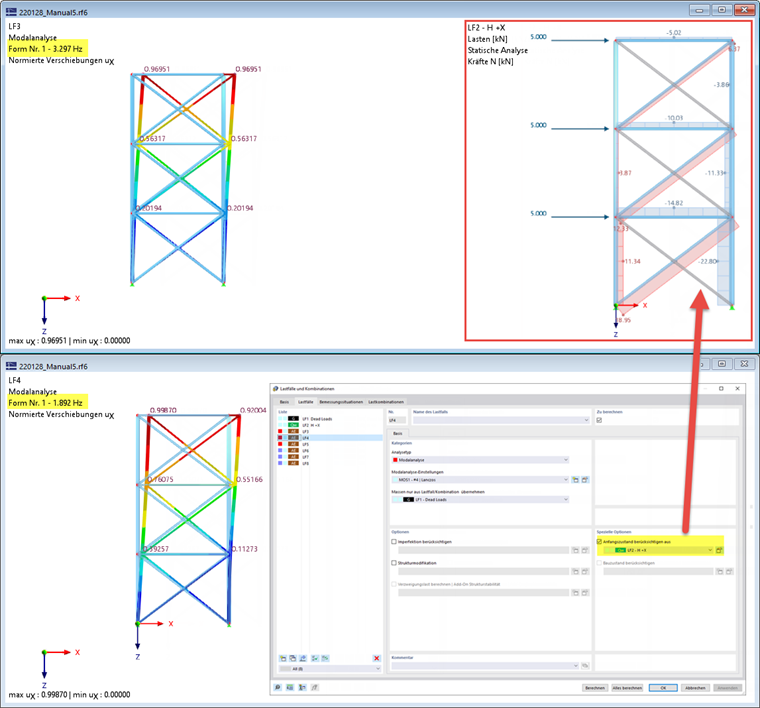
Task: Click edit icon in the Imperfektion row
Action: coord(585,550)
